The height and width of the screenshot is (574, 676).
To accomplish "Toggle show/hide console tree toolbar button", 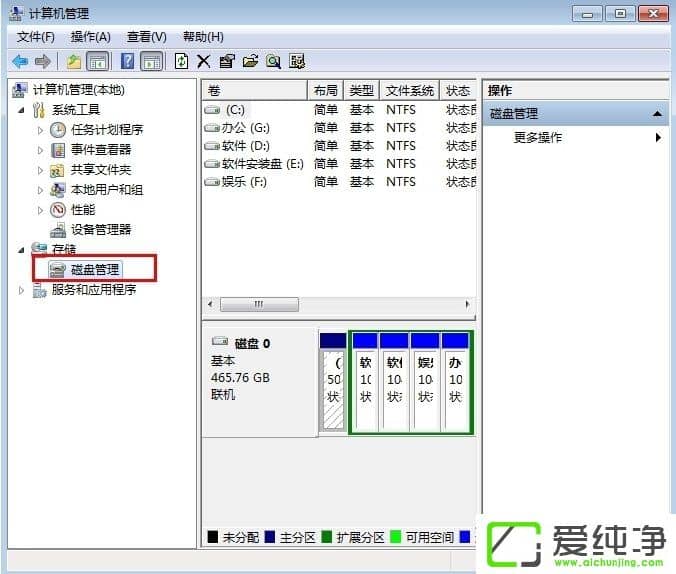I will (97, 62).
